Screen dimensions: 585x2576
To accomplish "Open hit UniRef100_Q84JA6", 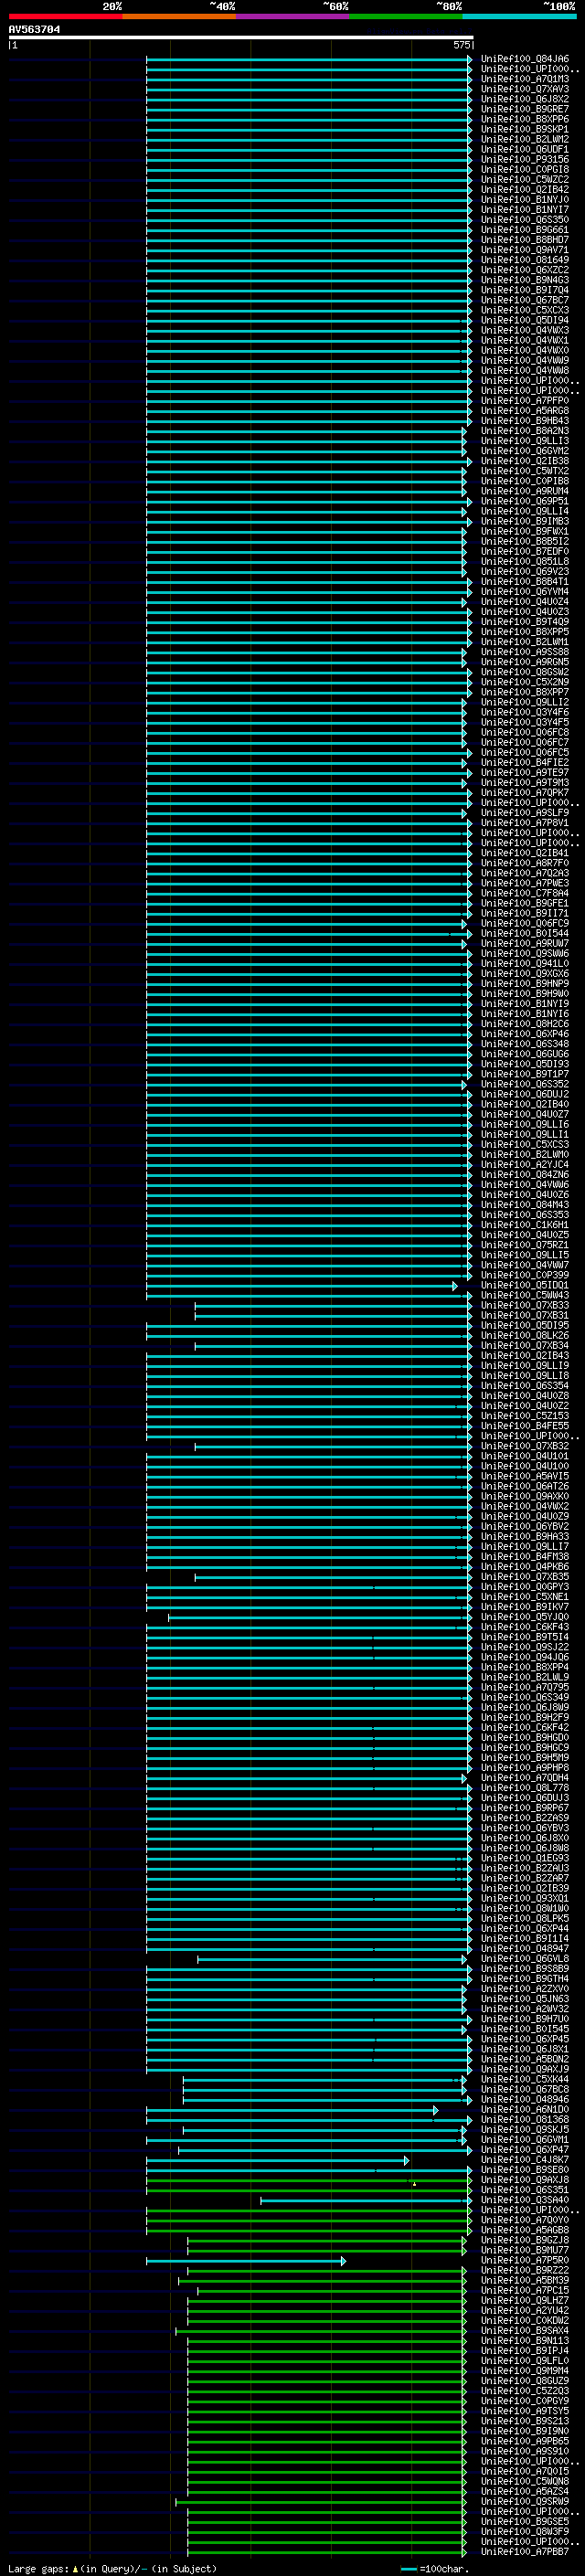I will 525,59.
